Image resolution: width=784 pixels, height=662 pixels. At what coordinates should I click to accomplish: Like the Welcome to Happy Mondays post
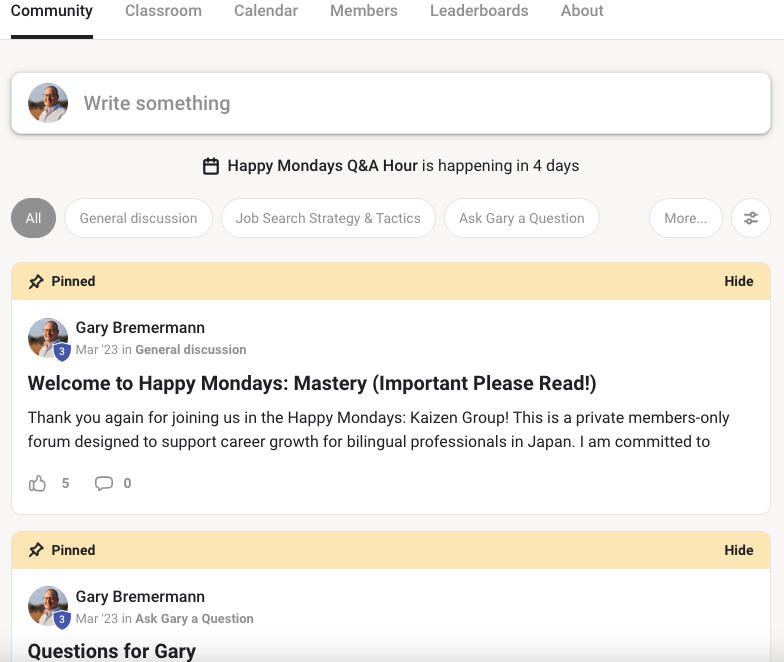point(38,483)
